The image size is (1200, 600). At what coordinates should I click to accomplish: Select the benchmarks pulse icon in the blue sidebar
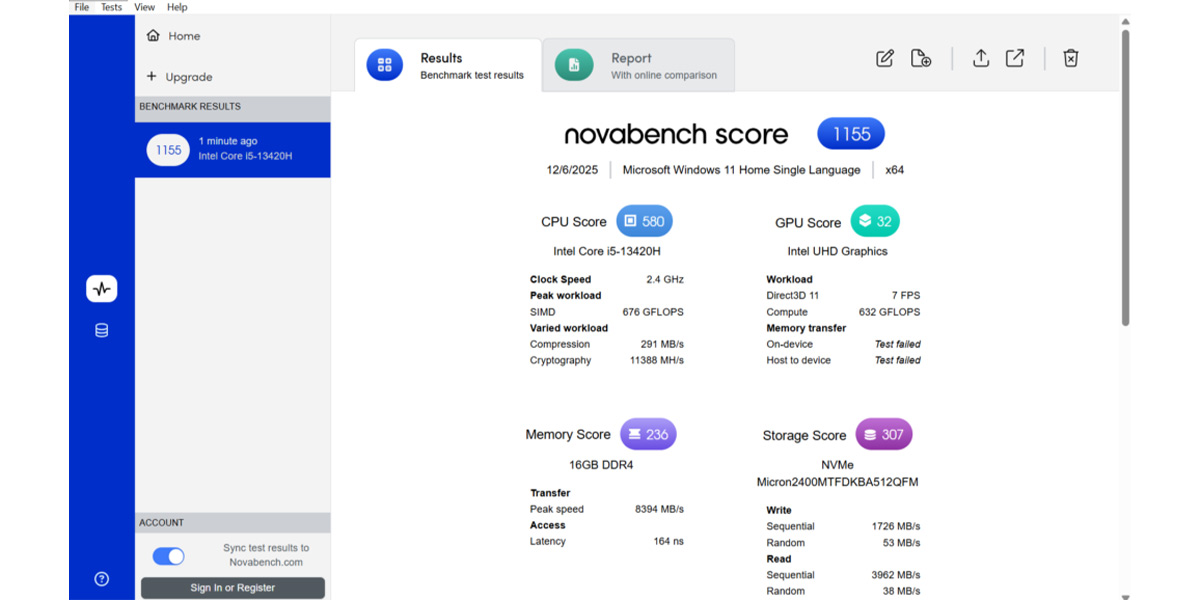point(102,289)
